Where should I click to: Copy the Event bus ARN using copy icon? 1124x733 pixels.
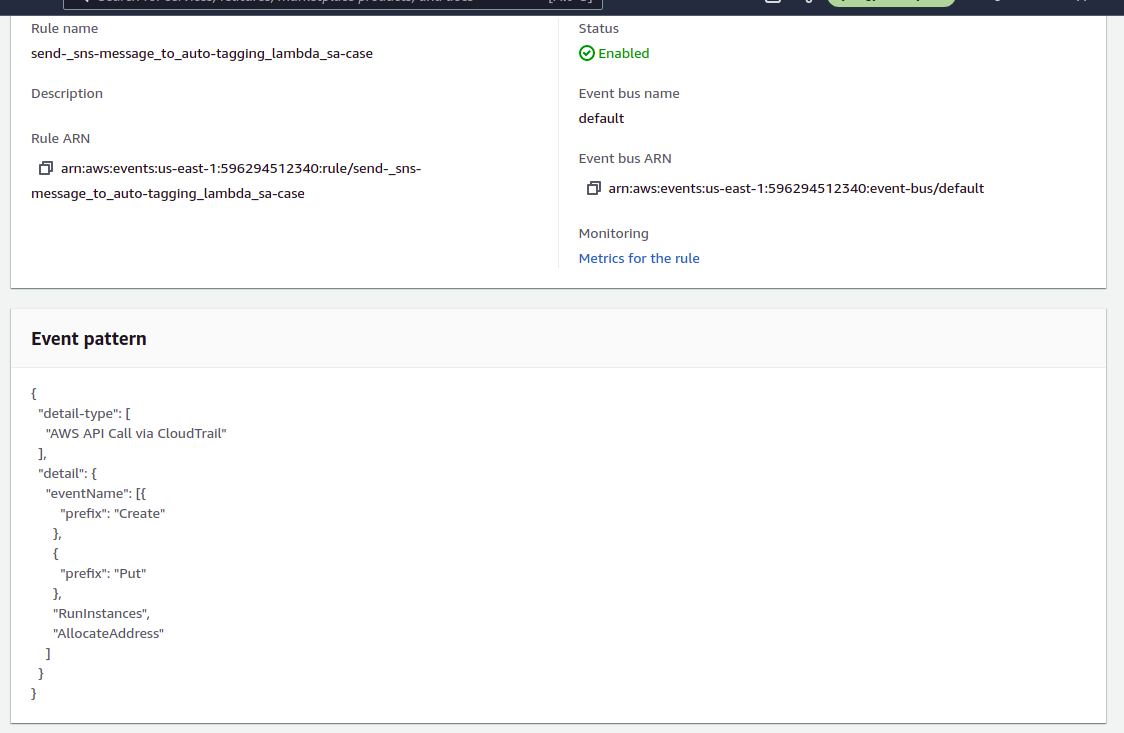coord(594,188)
